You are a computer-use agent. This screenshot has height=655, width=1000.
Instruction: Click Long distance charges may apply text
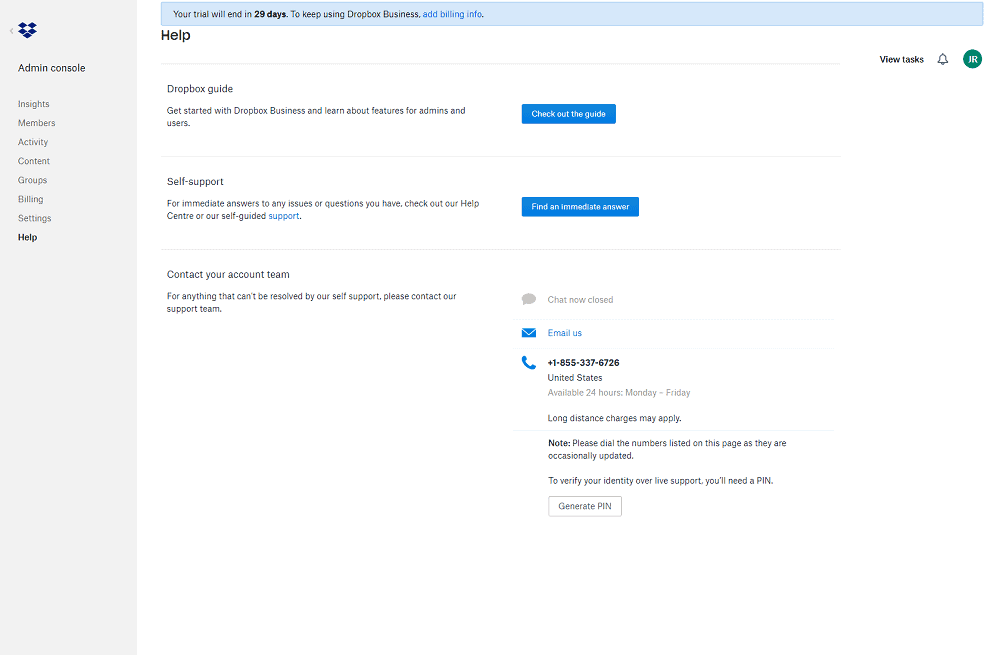[x=614, y=418]
